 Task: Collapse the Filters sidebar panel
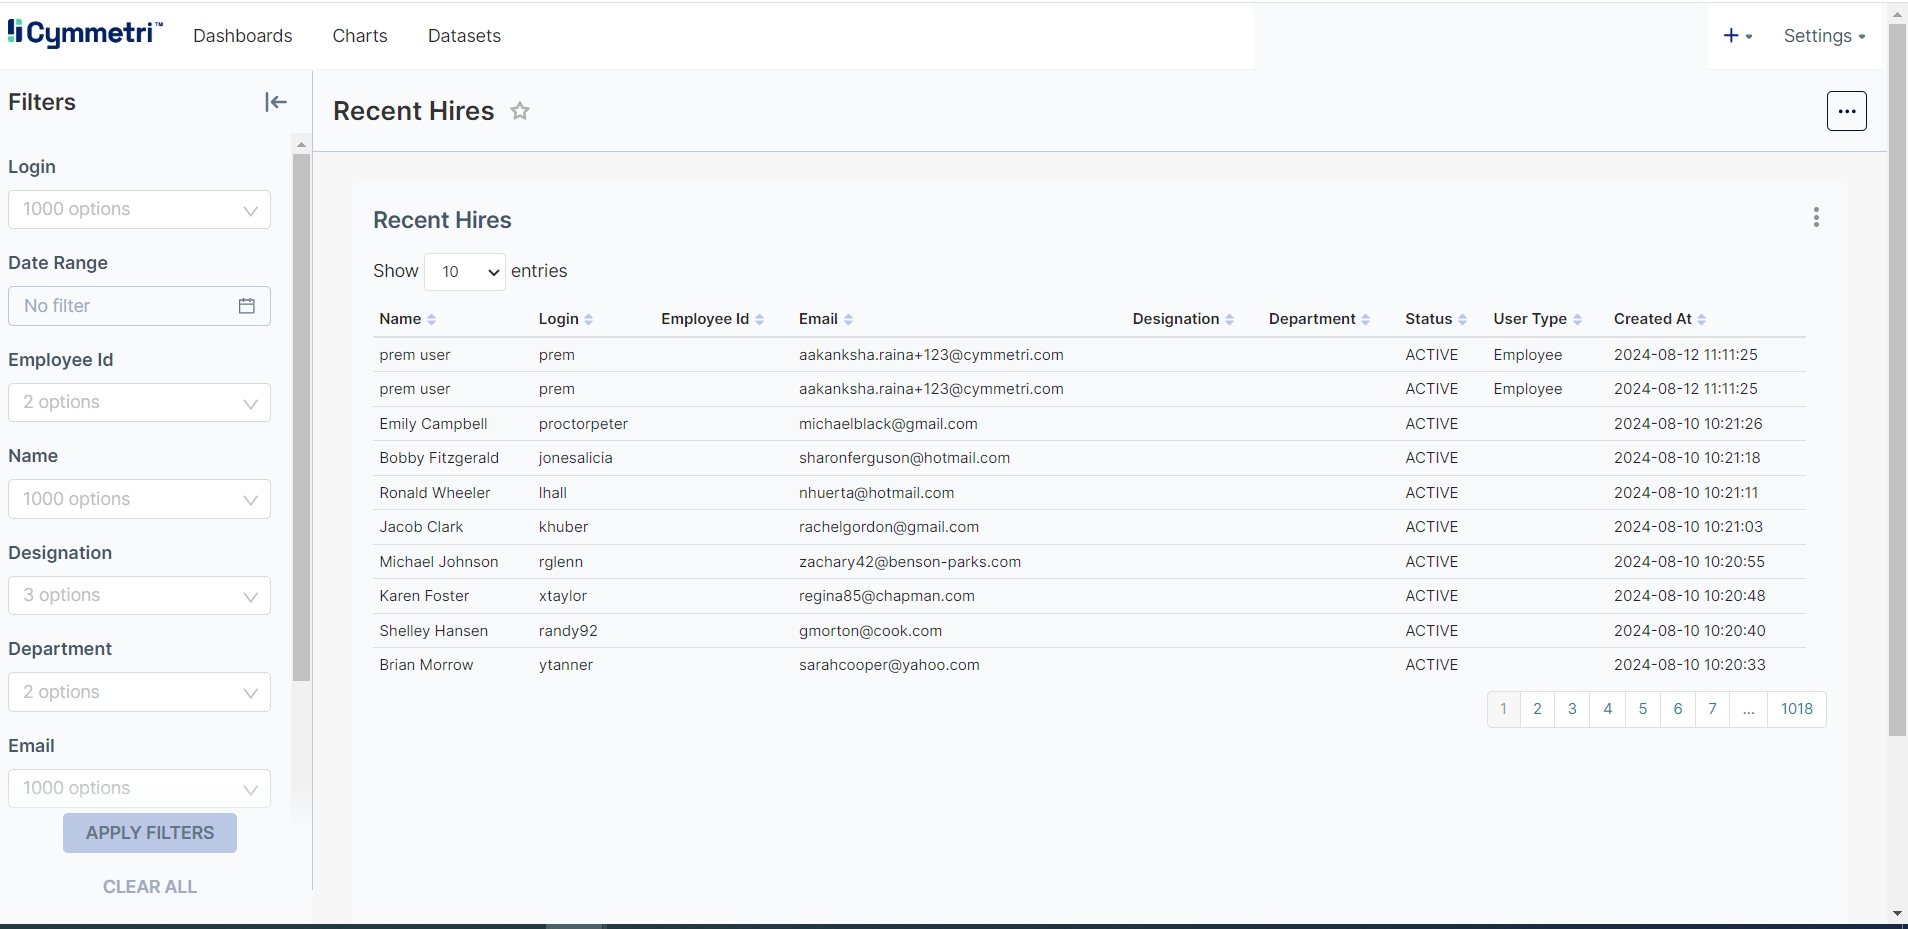coord(276,102)
